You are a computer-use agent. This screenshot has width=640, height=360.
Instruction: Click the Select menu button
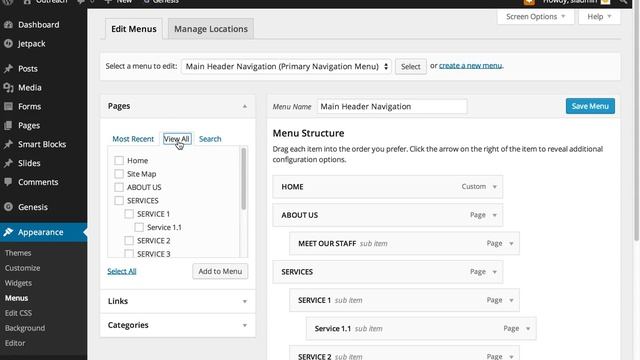(411, 67)
